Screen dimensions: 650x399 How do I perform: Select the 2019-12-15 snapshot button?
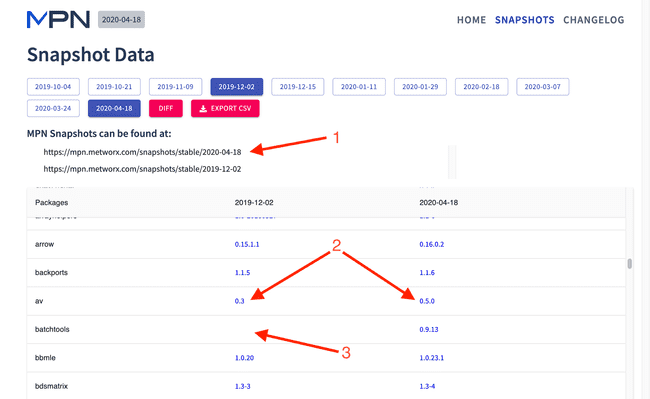pyautogui.click(x=298, y=87)
